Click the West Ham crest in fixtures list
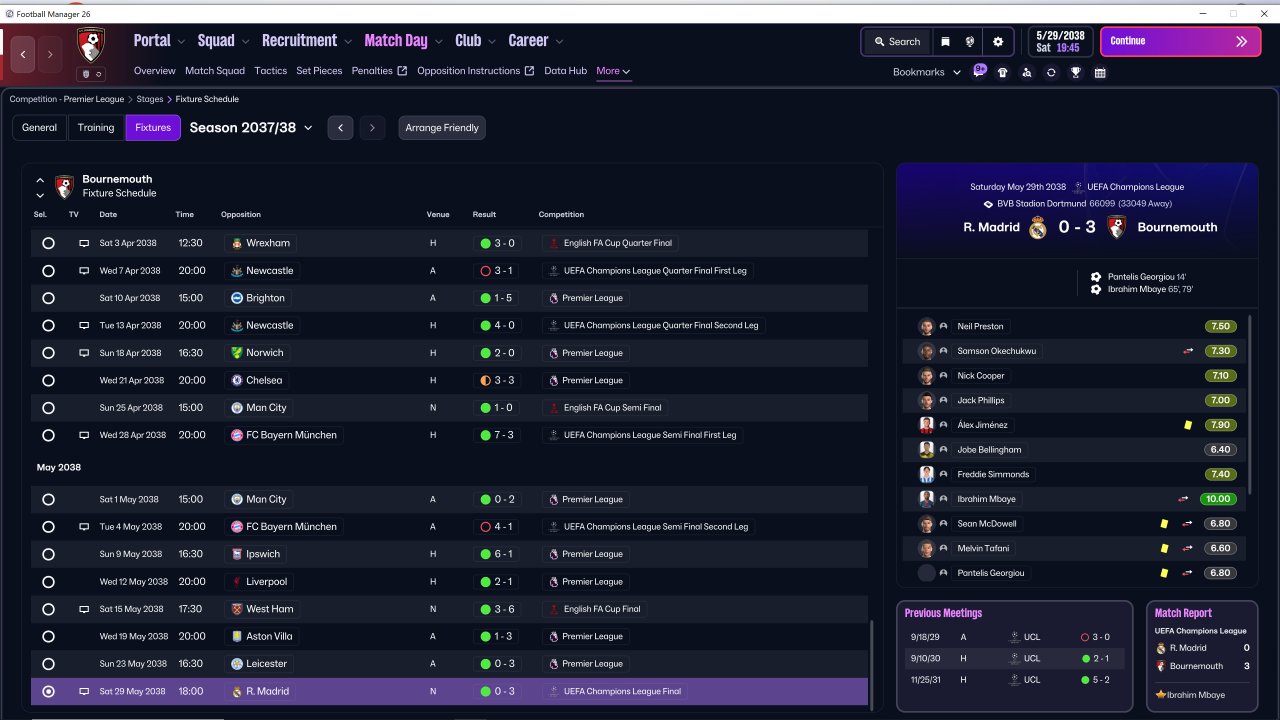 pos(237,609)
